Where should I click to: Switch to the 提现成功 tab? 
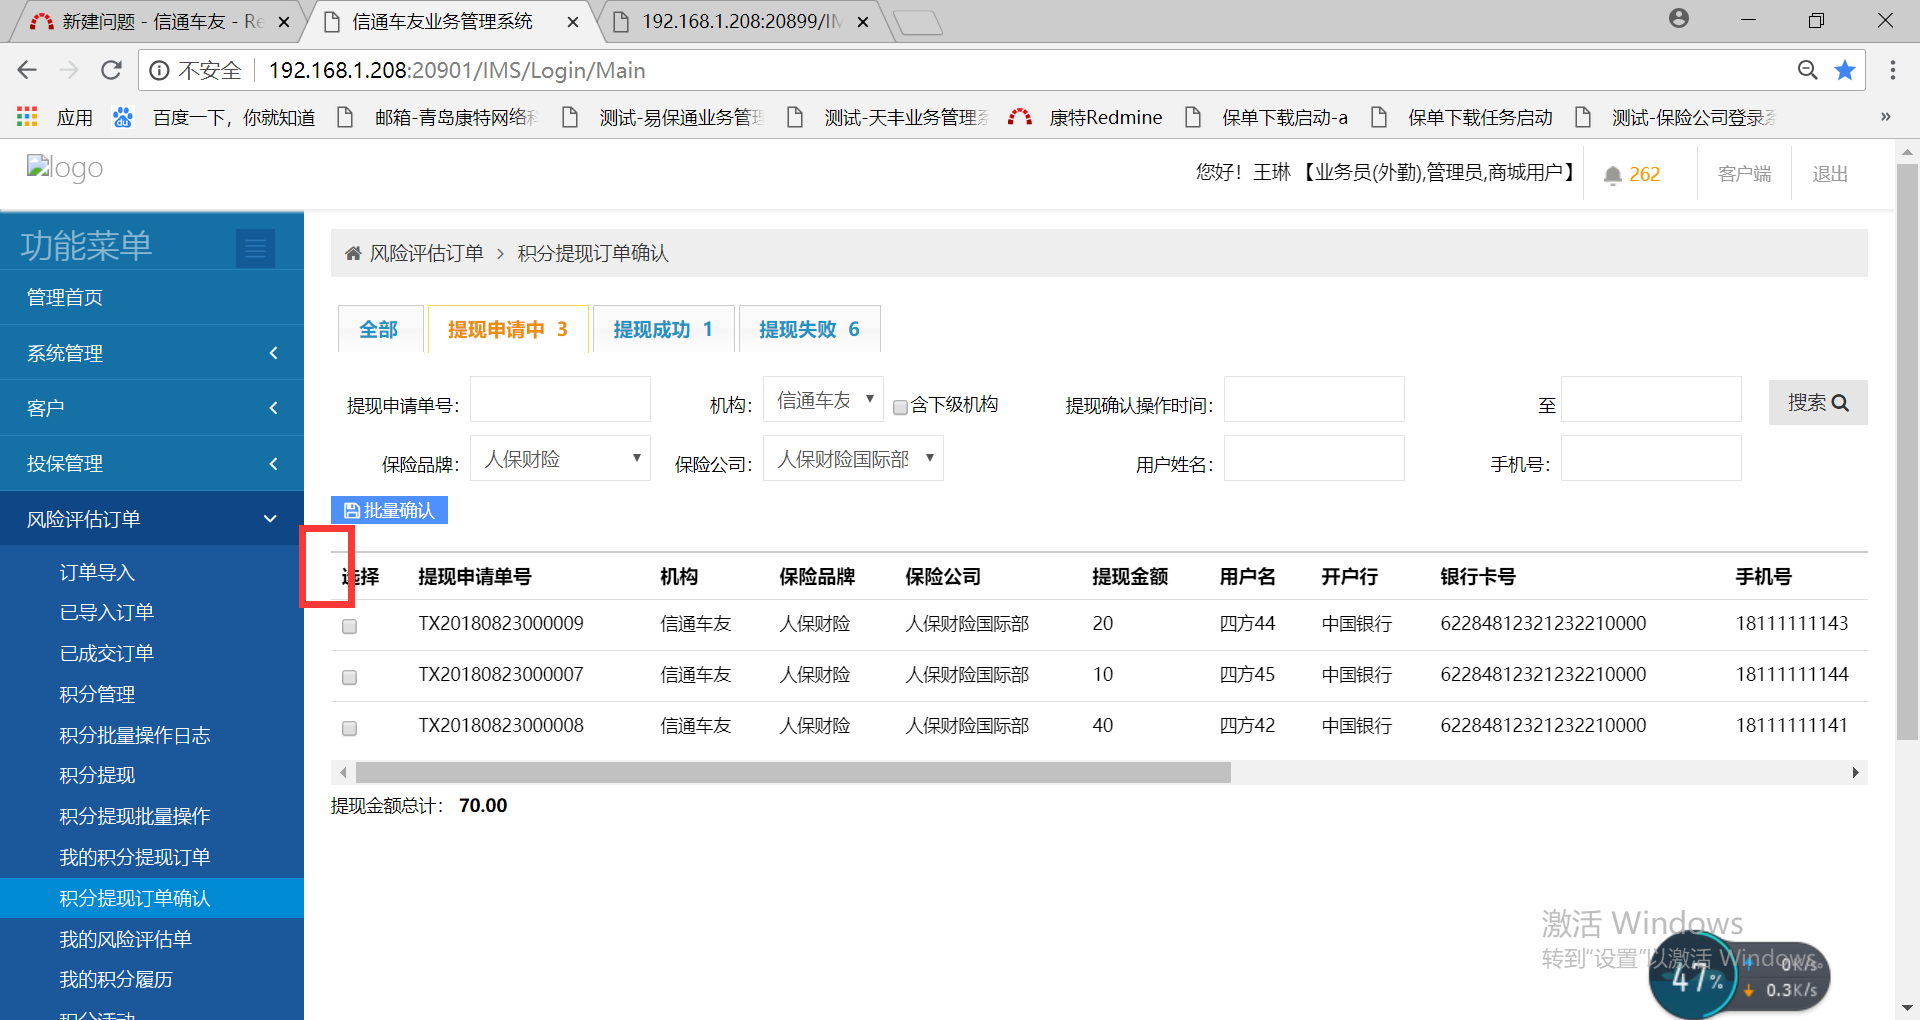click(x=663, y=329)
